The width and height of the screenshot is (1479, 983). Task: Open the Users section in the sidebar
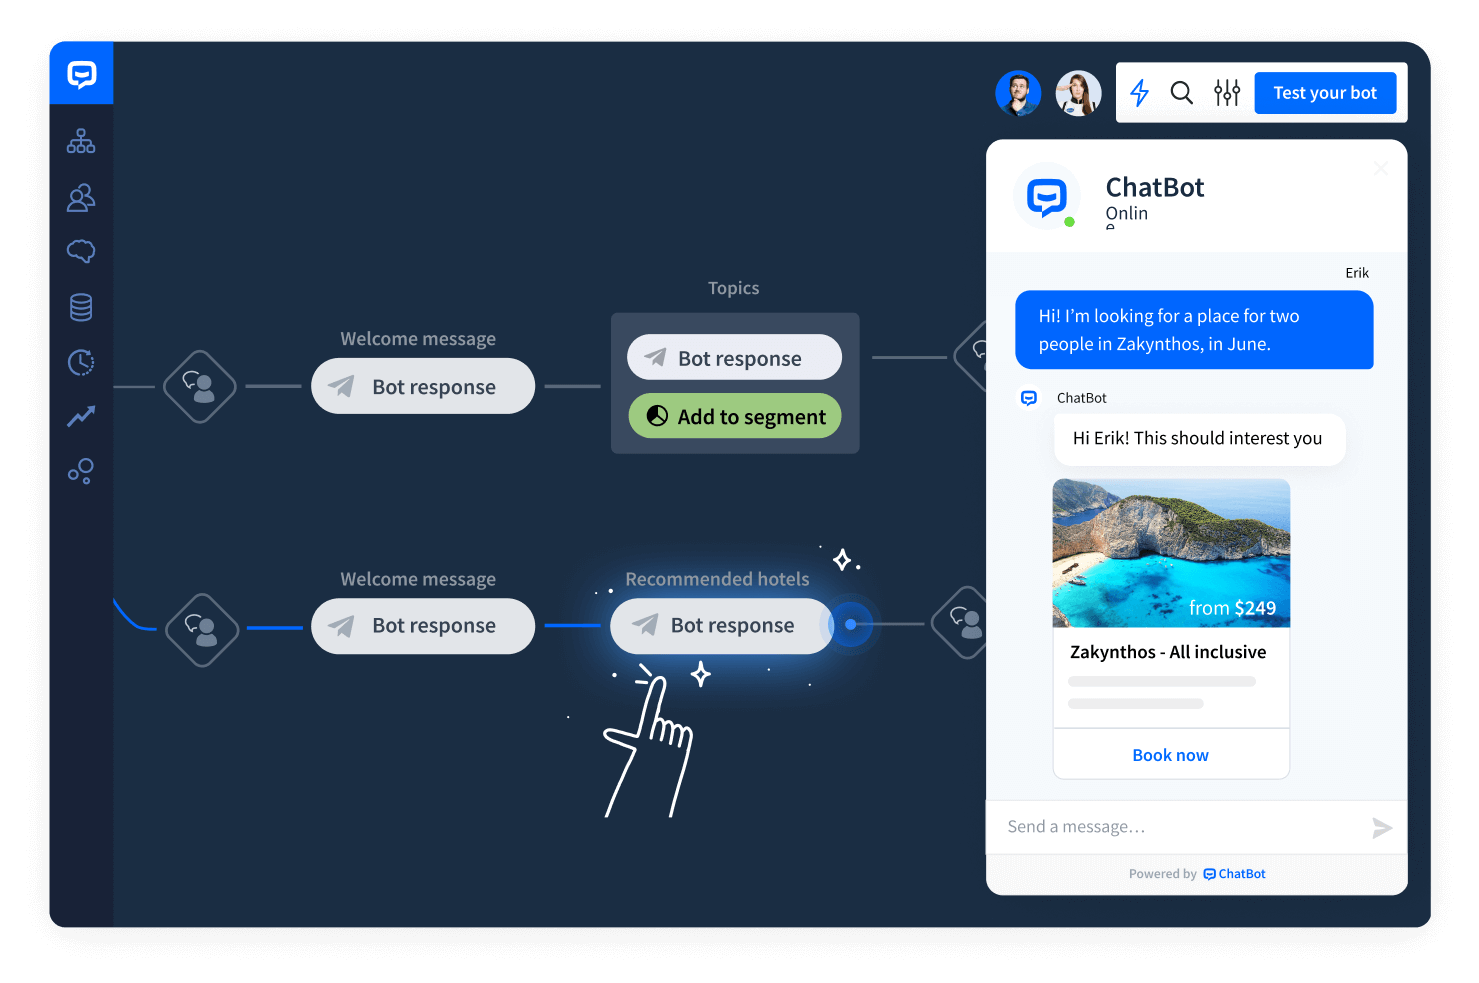[81, 197]
